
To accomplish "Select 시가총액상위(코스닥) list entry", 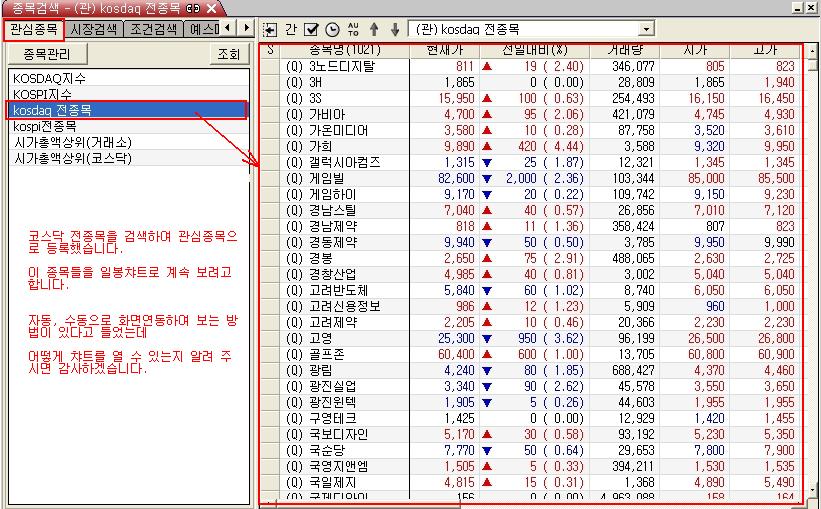I will (x=73, y=158).
